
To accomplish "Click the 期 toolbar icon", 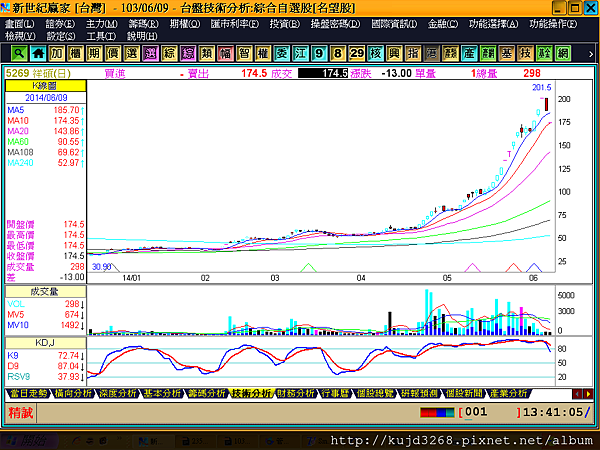I will (x=94, y=53).
